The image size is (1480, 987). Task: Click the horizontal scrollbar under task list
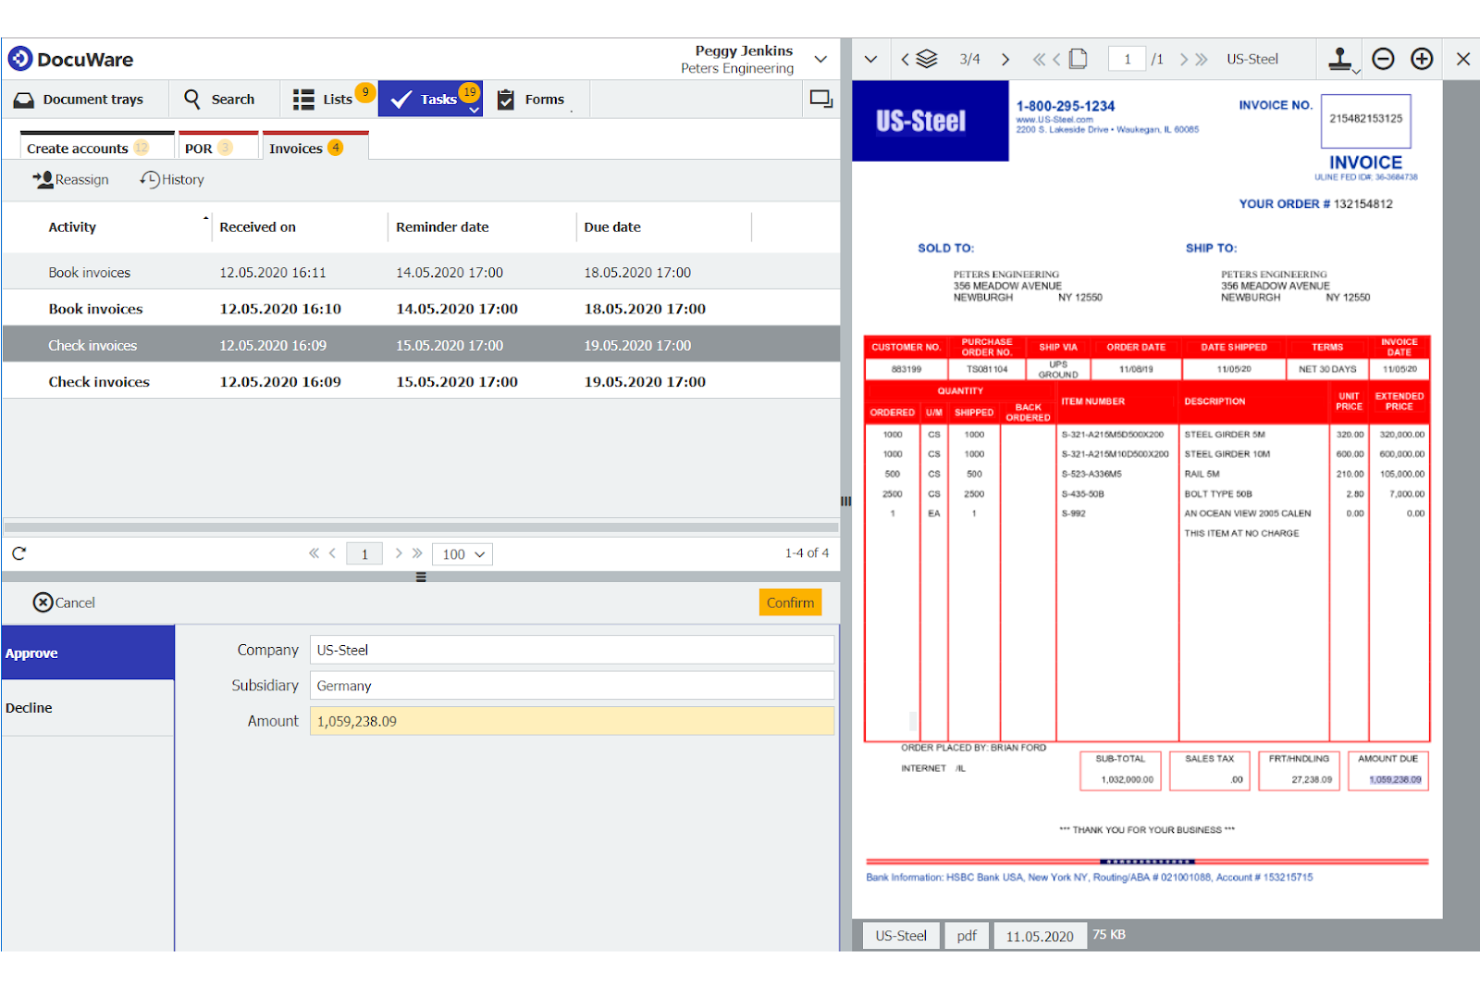pyautogui.click(x=421, y=526)
